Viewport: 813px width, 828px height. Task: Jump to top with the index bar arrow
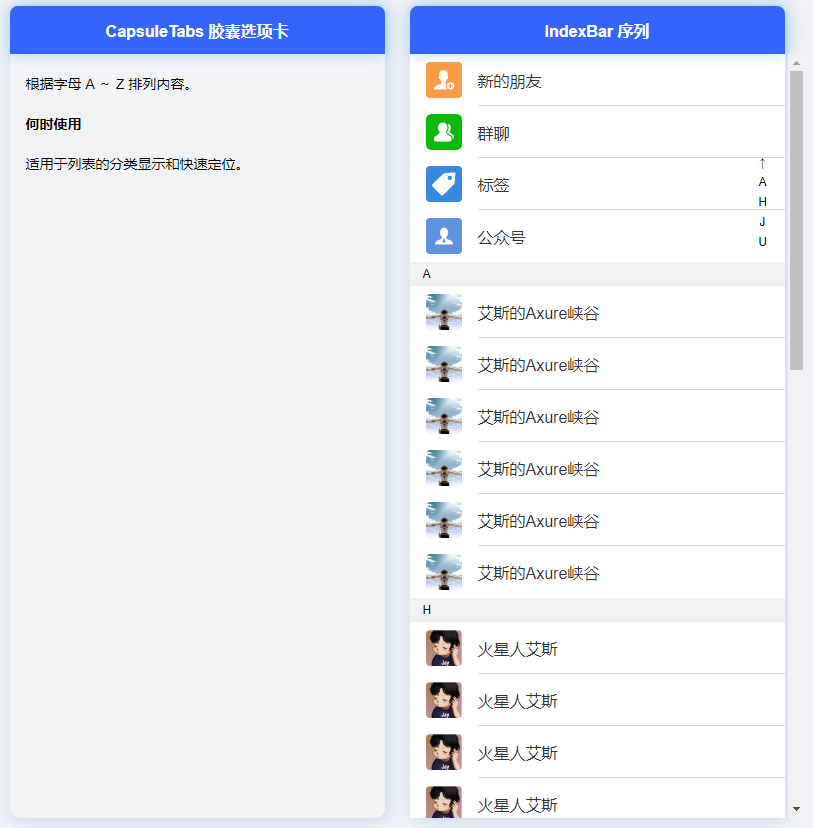click(x=762, y=163)
